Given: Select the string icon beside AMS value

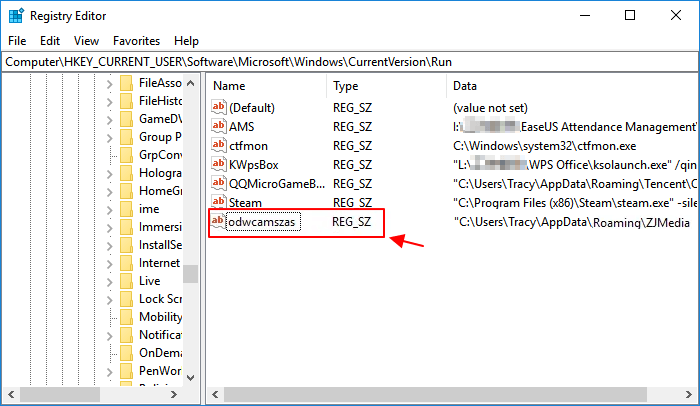Looking at the screenshot, I should tap(219, 126).
